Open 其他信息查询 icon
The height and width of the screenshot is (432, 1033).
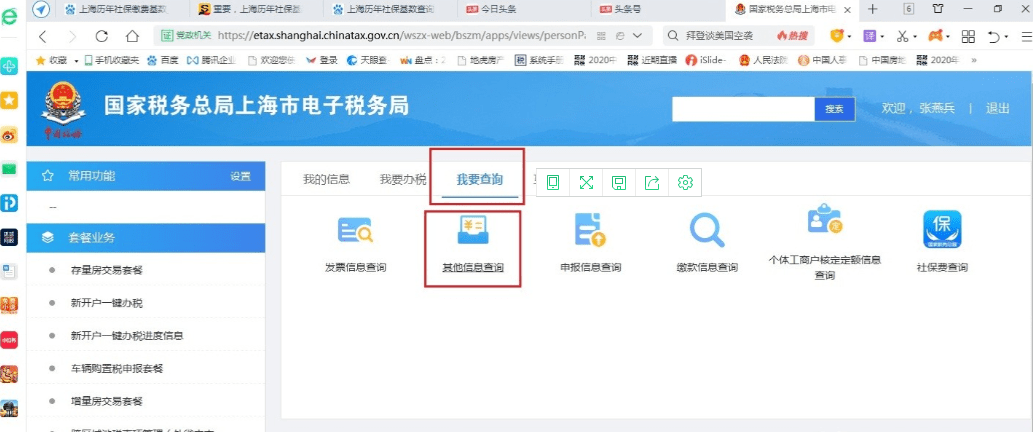click(472, 232)
